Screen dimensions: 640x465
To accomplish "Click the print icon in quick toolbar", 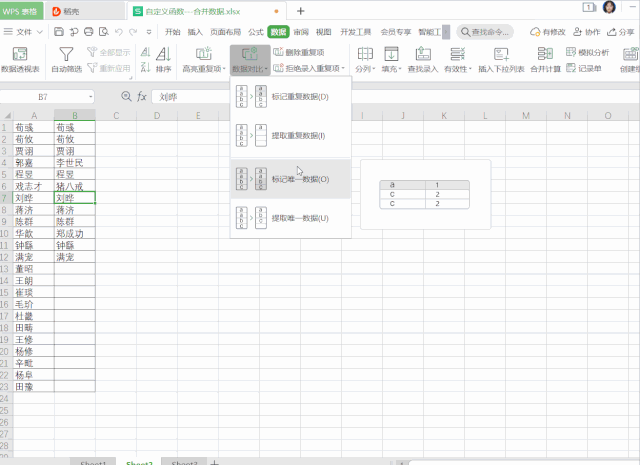I will [x=89, y=32].
